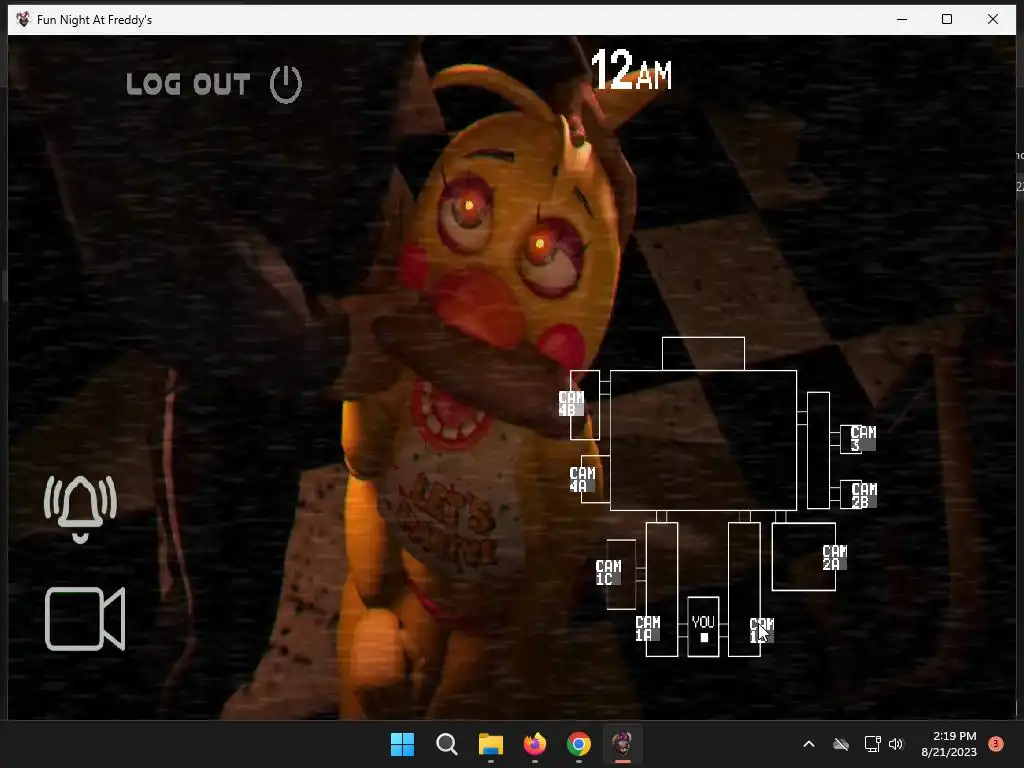Viewport: 1024px width, 768px height.
Task: Launch Firefox from the taskbar
Action: pos(535,744)
